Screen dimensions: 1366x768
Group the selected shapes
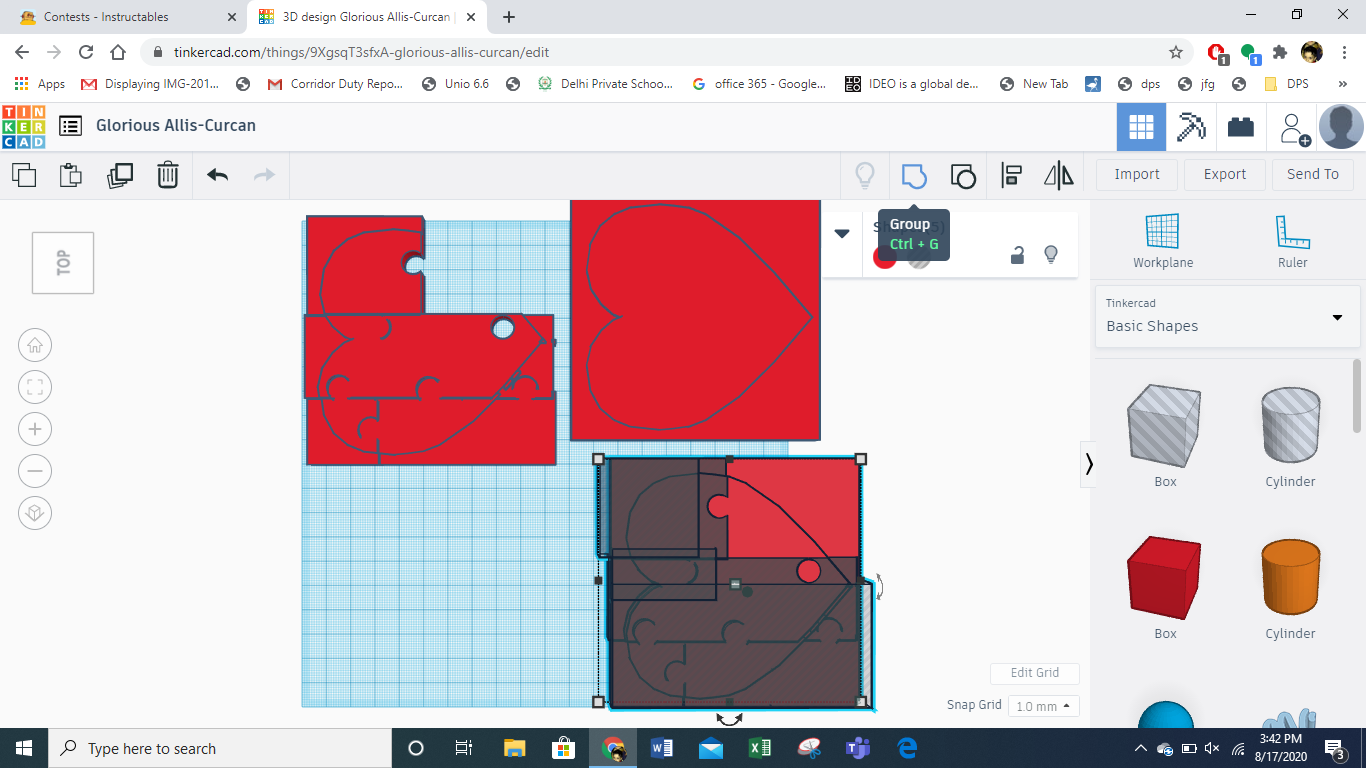click(x=914, y=176)
